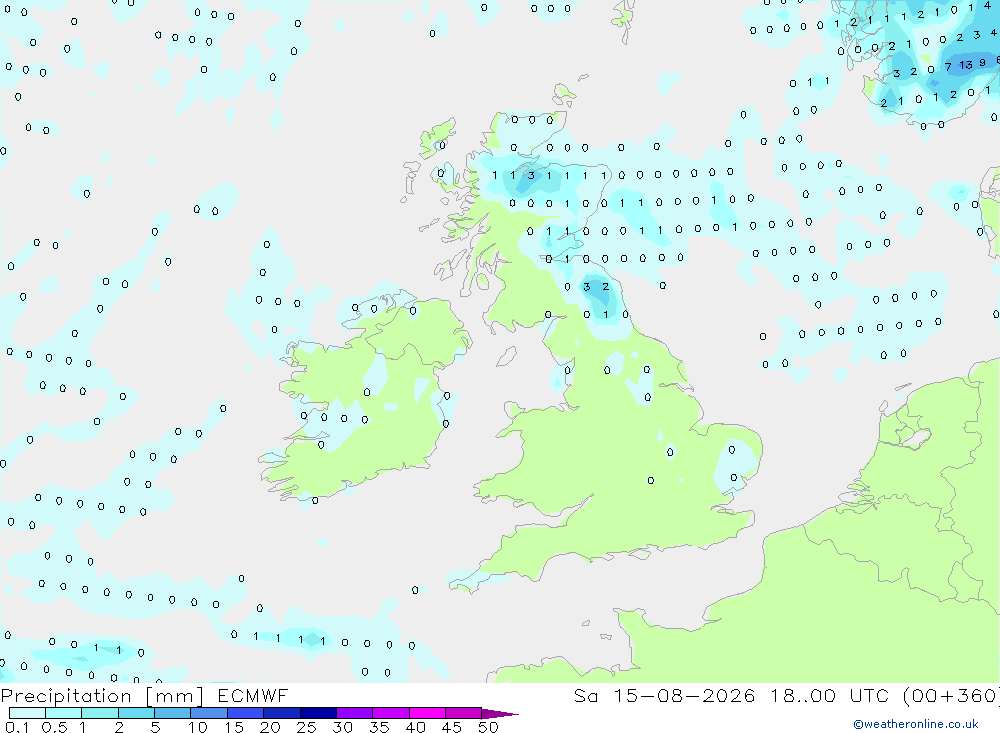The height and width of the screenshot is (733, 1000).
Task: Click the '25' legend scale label
Action: click(307, 727)
